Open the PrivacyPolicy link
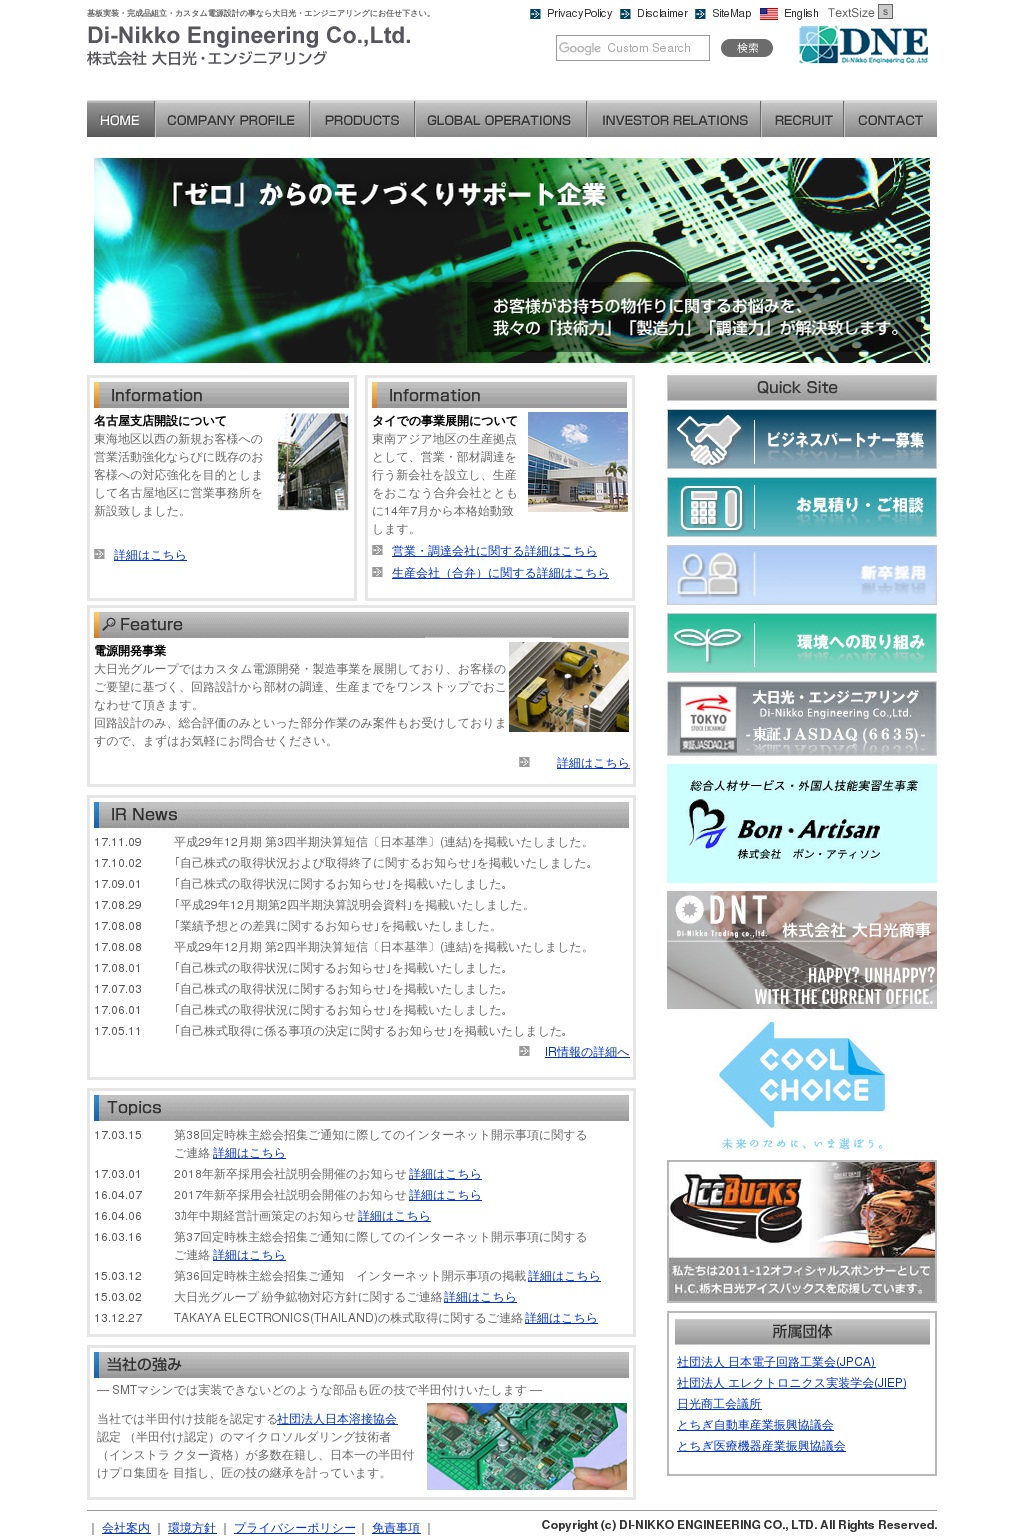The image size is (1024, 1537). [579, 14]
